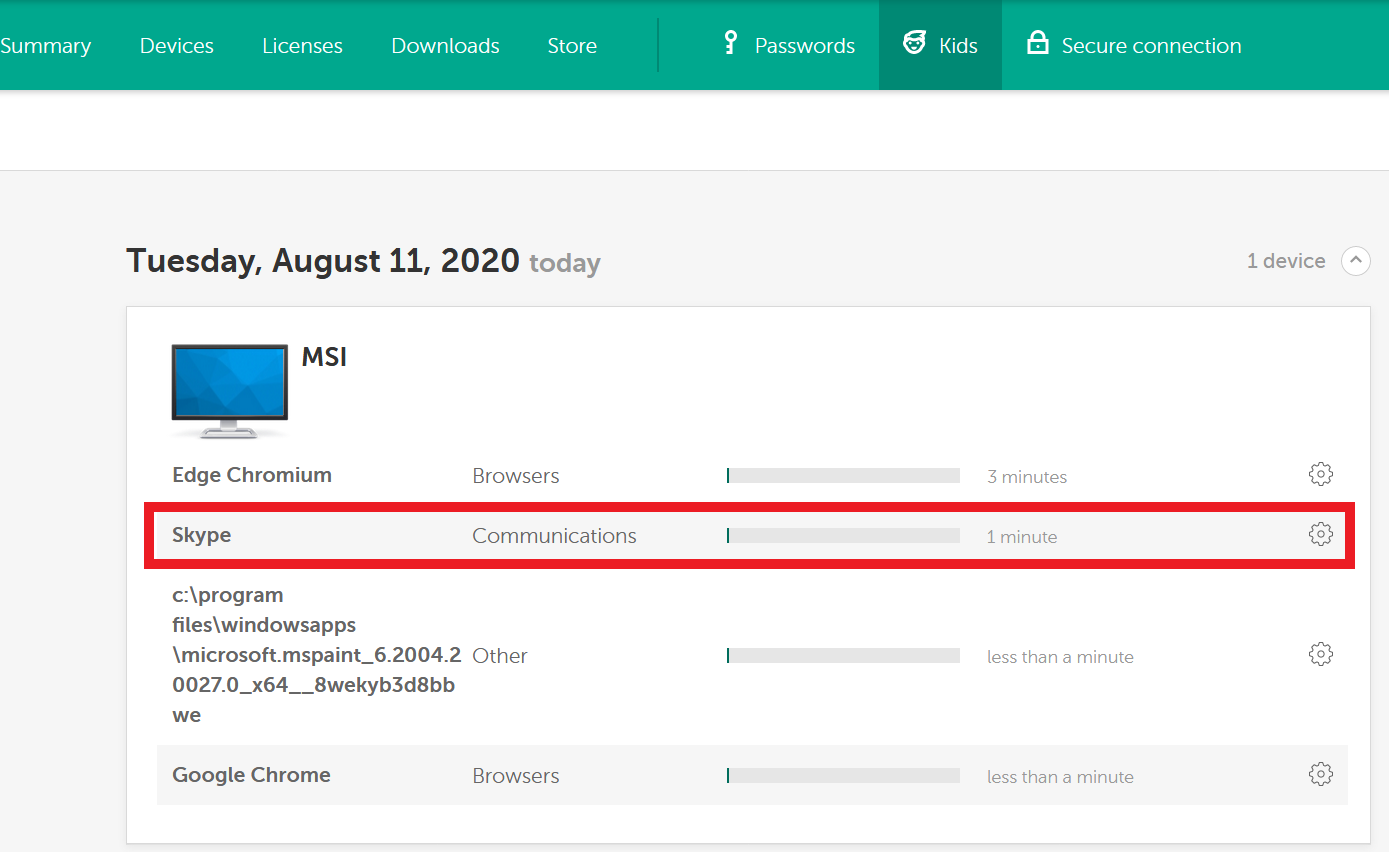The height and width of the screenshot is (852, 1389).
Task: Select the Edge Chromium application name
Action: pyautogui.click(x=252, y=475)
